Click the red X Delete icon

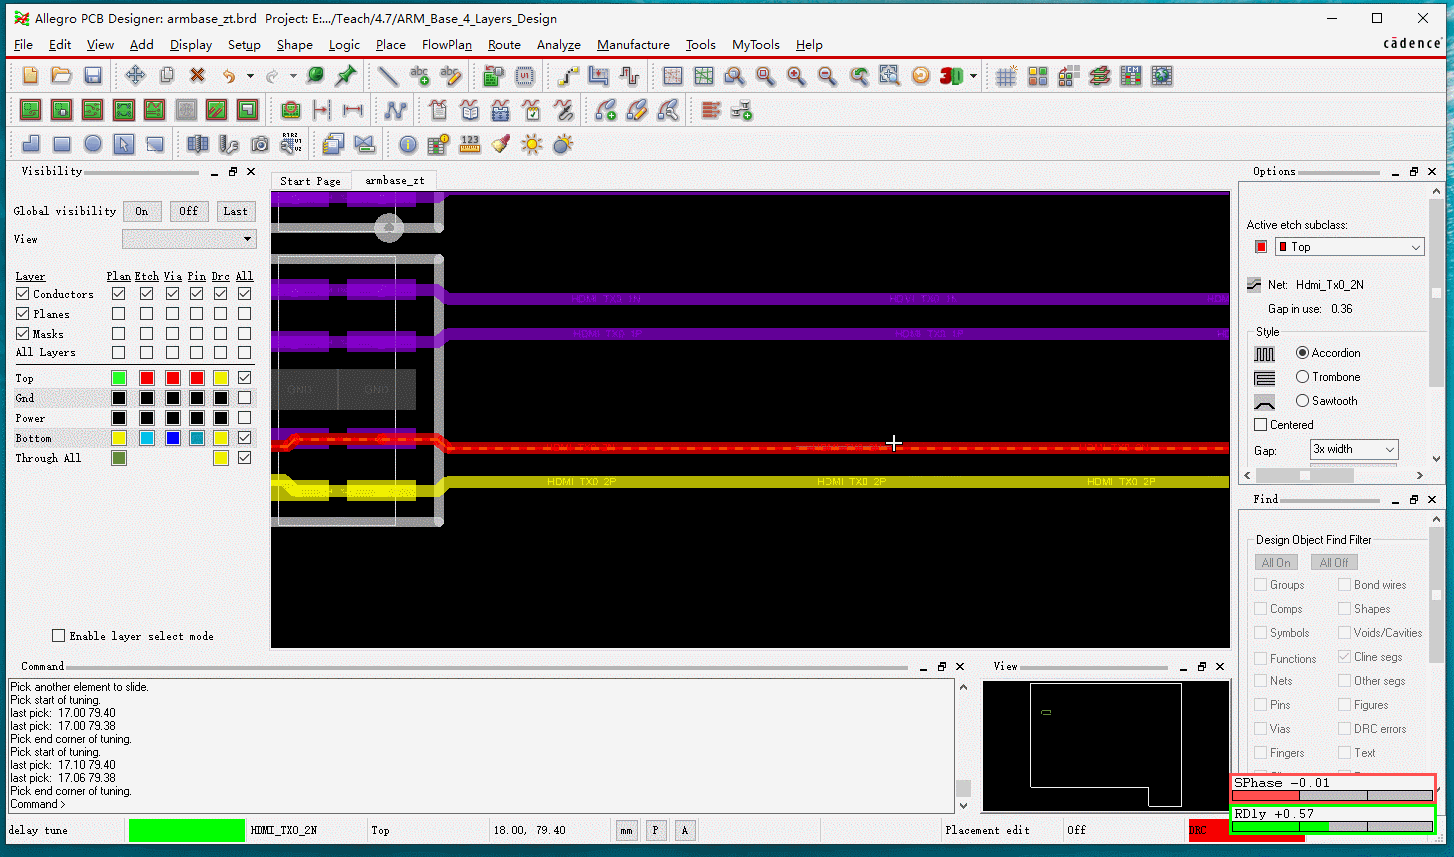coord(197,76)
